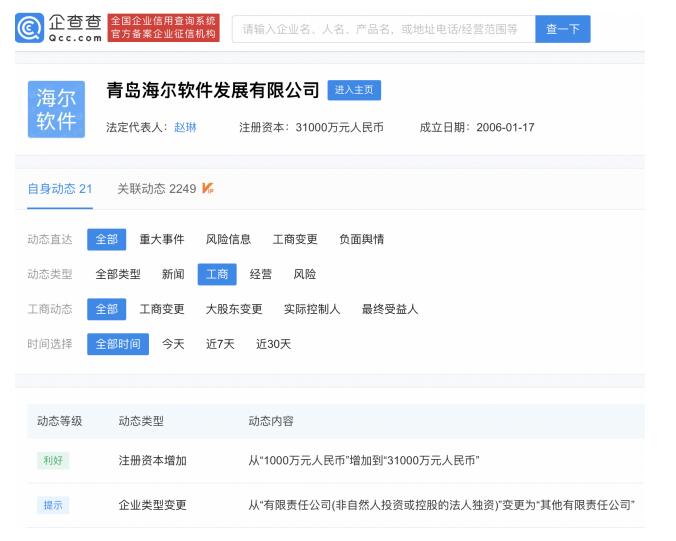Select 经营 dynamic type filter
Image resolution: width=676 pixels, height=541 pixels.
[x=261, y=274]
